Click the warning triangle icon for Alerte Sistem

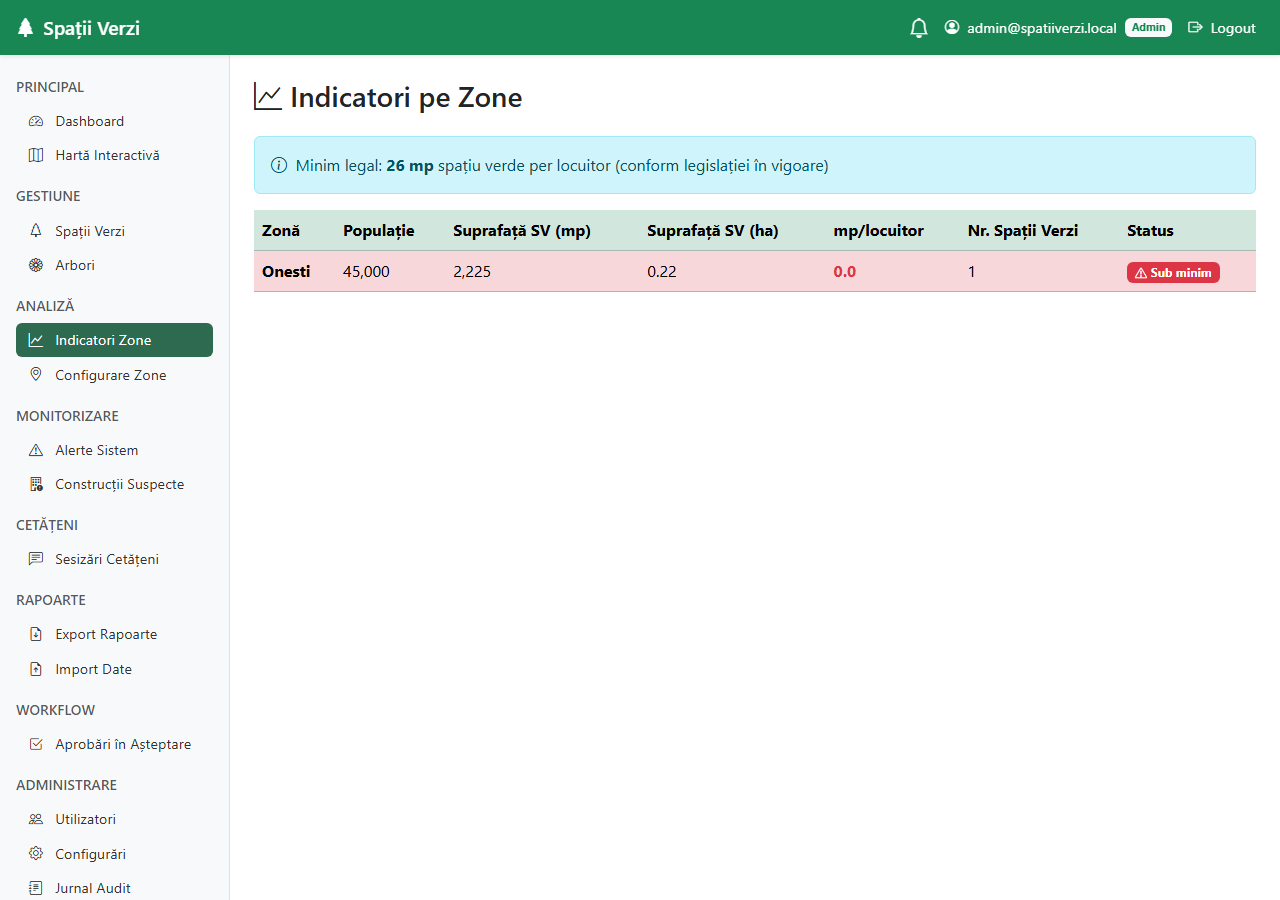pyautogui.click(x=36, y=450)
